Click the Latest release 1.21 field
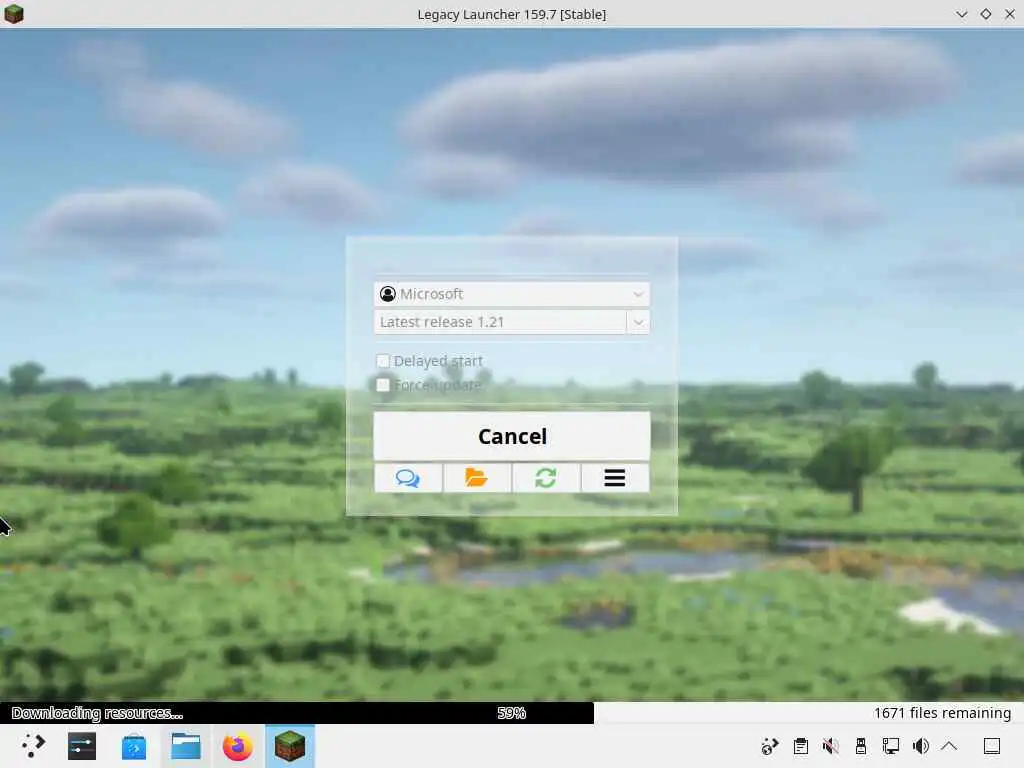 click(x=500, y=322)
